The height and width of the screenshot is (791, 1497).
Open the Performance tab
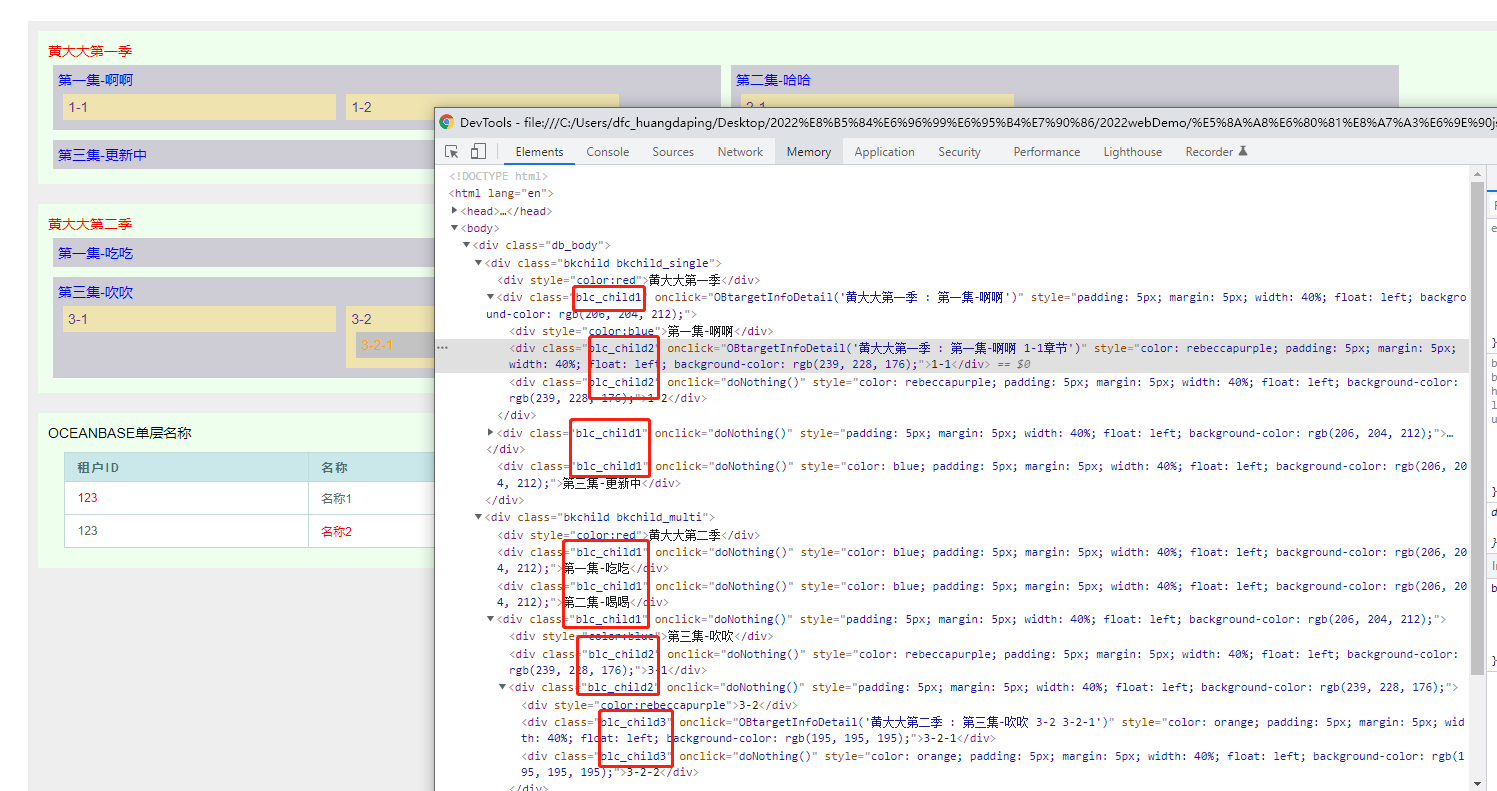1046,152
